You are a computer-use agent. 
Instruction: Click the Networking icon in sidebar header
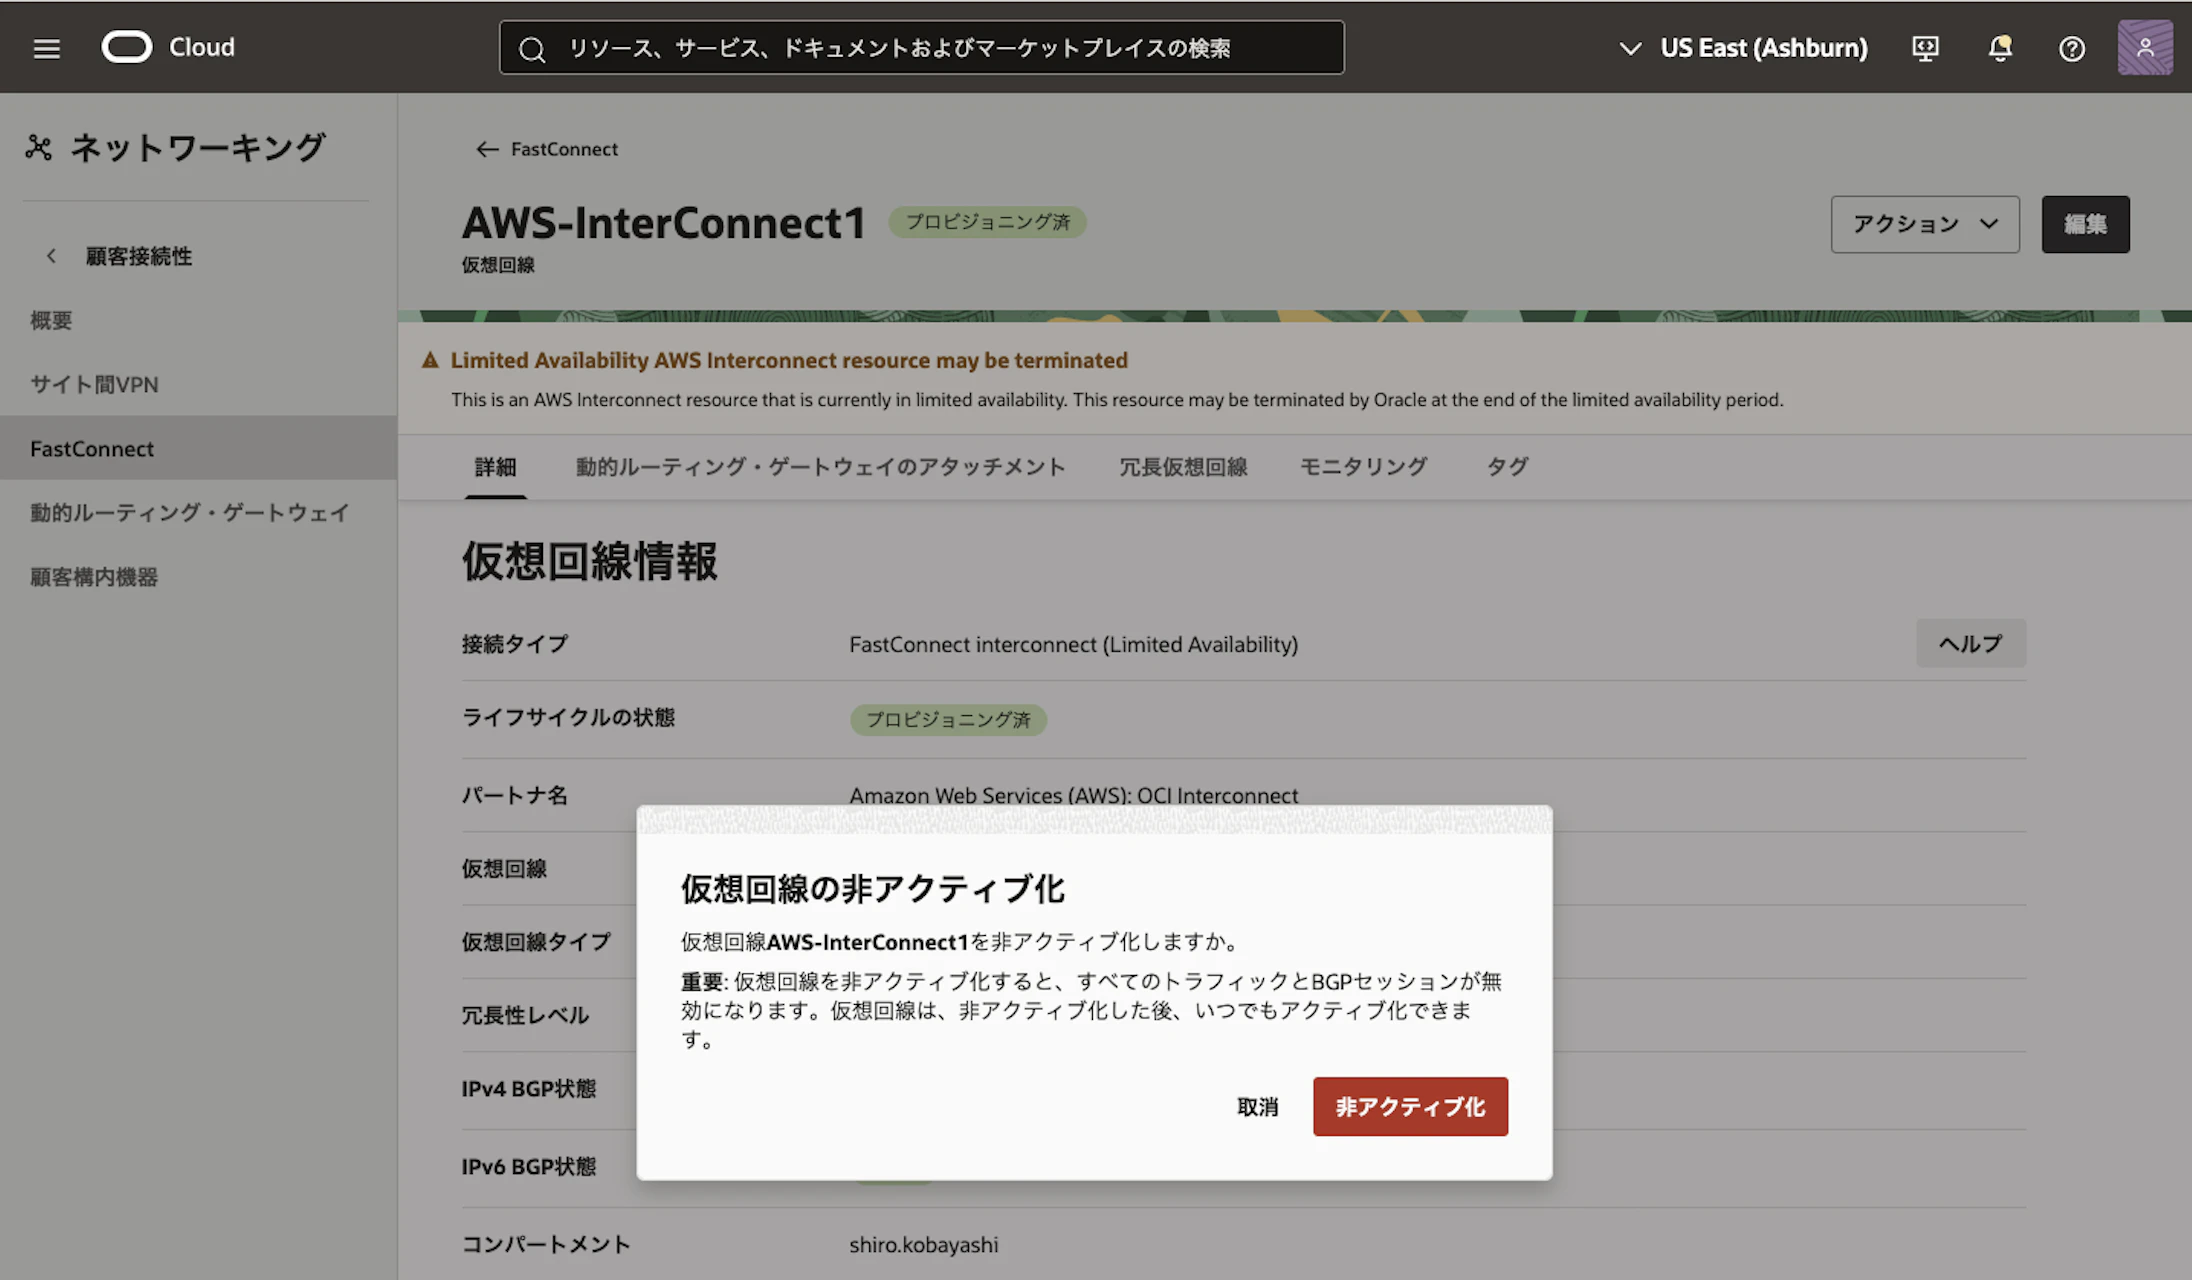pyautogui.click(x=39, y=148)
